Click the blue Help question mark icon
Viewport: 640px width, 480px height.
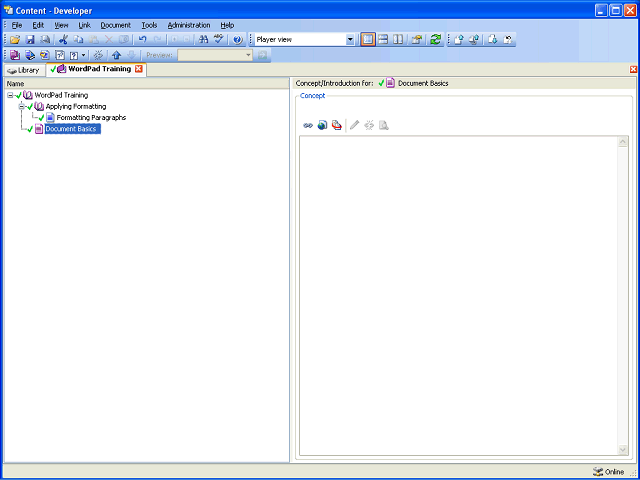(238, 40)
